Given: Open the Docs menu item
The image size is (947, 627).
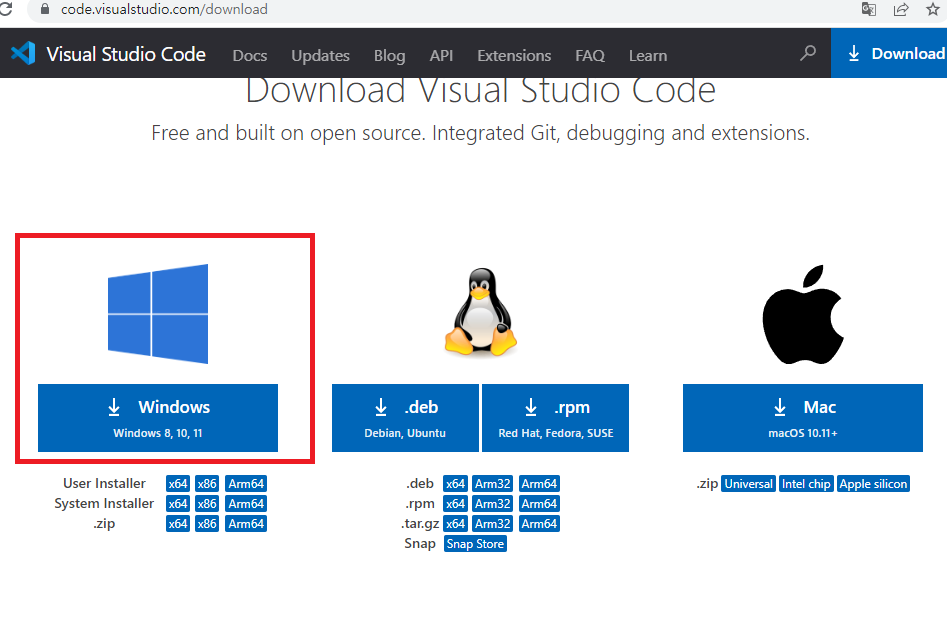Looking at the screenshot, I should 249,56.
